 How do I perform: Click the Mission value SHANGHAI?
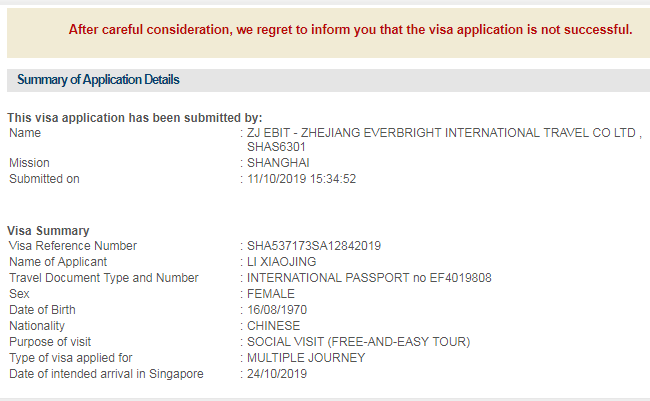[278, 163]
